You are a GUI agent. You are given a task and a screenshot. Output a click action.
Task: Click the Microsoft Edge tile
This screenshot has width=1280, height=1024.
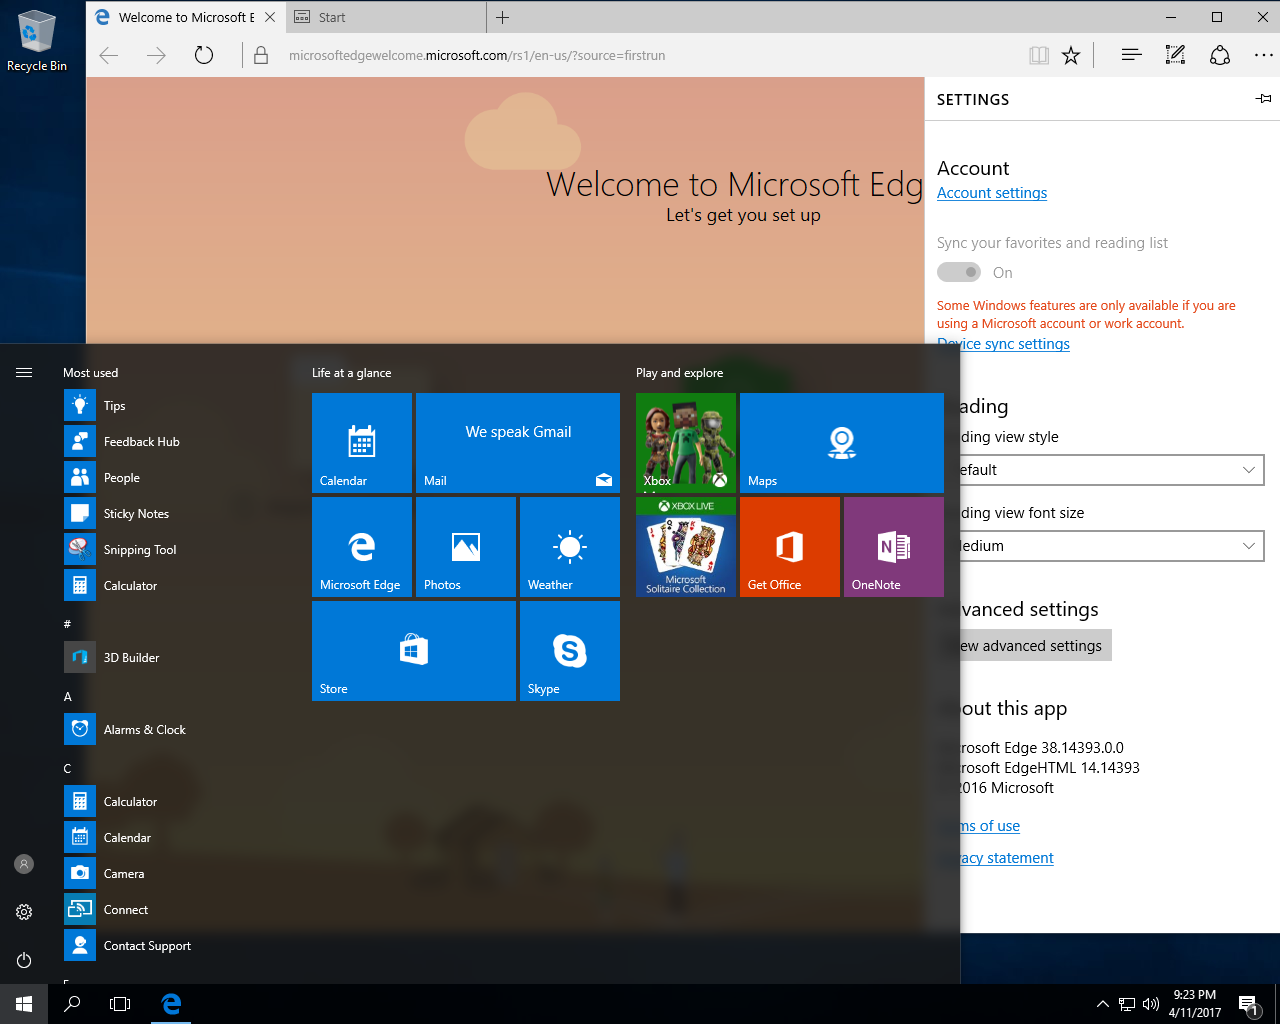(362, 547)
